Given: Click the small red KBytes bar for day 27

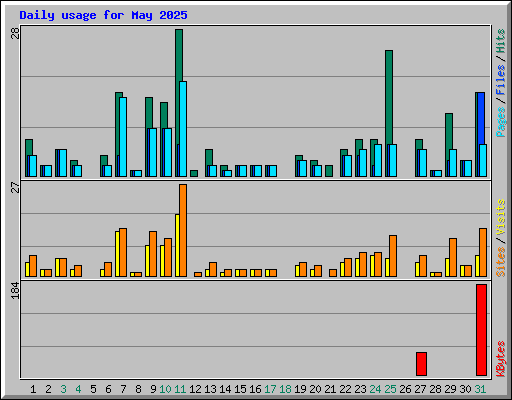Looking at the screenshot, I should pos(421,364).
